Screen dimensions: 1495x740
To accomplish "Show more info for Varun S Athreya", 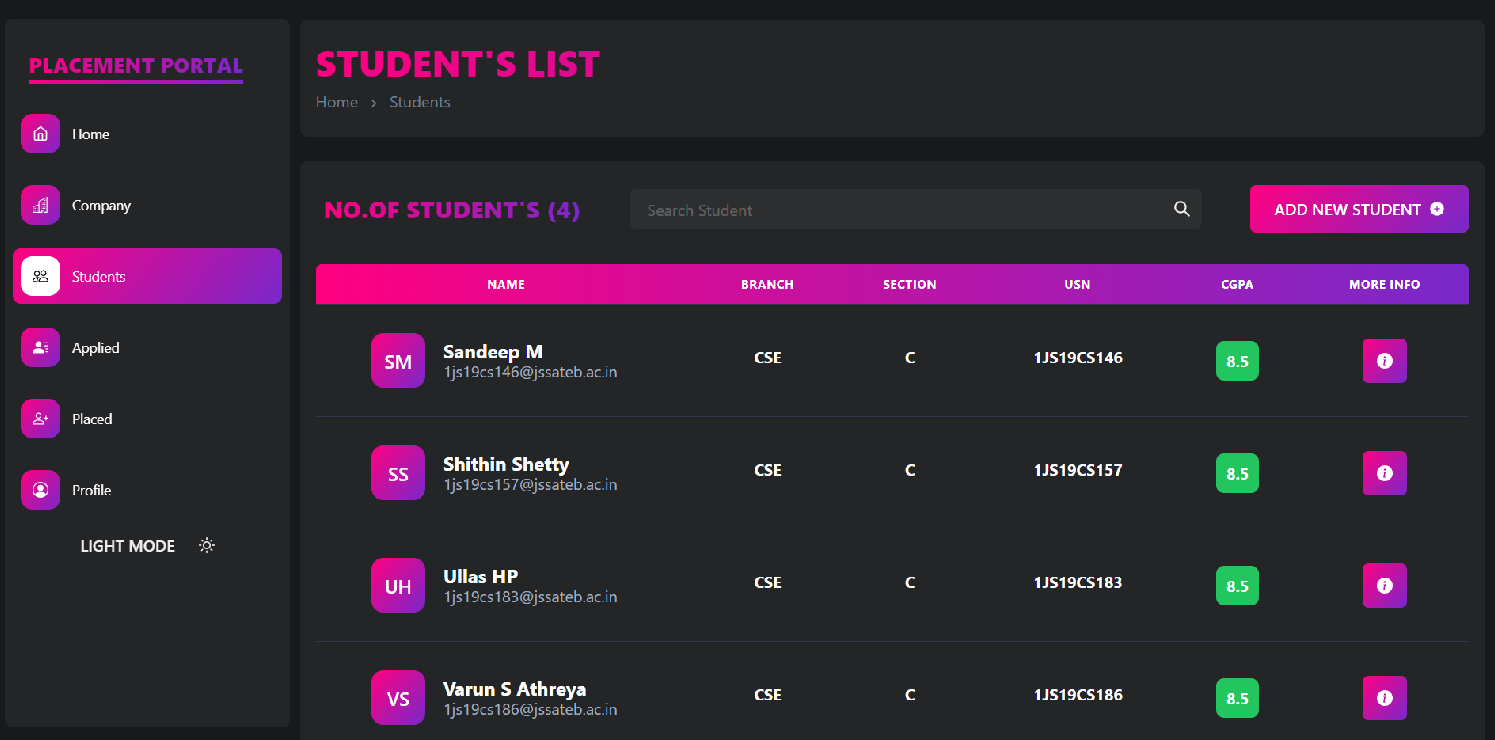I will (x=1384, y=698).
